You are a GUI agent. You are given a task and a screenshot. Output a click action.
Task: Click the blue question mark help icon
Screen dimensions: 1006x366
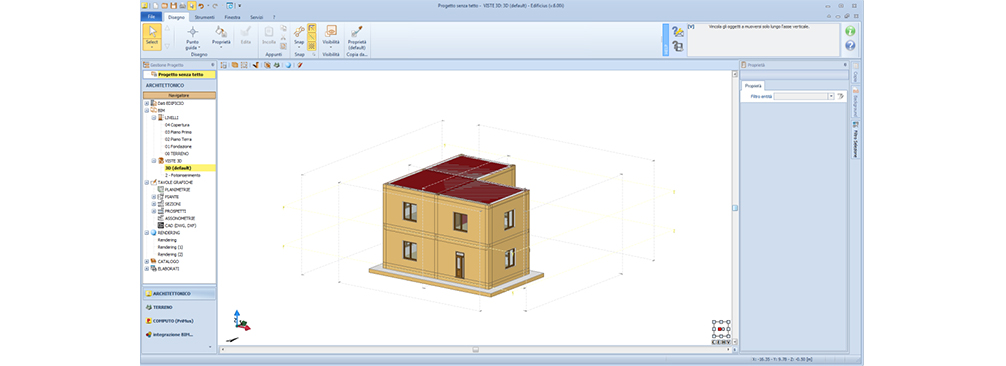[x=850, y=46]
